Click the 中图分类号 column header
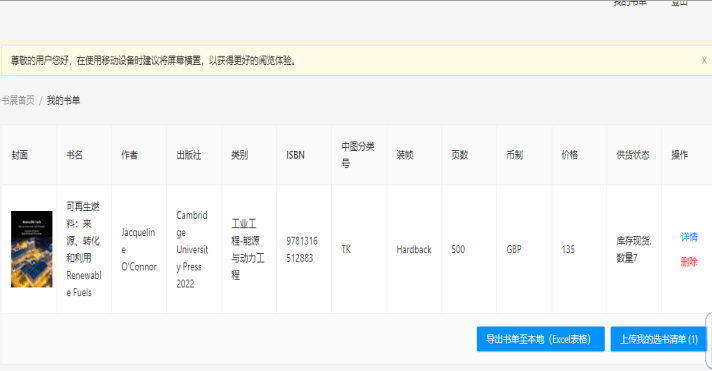 [x=358, y=155]
